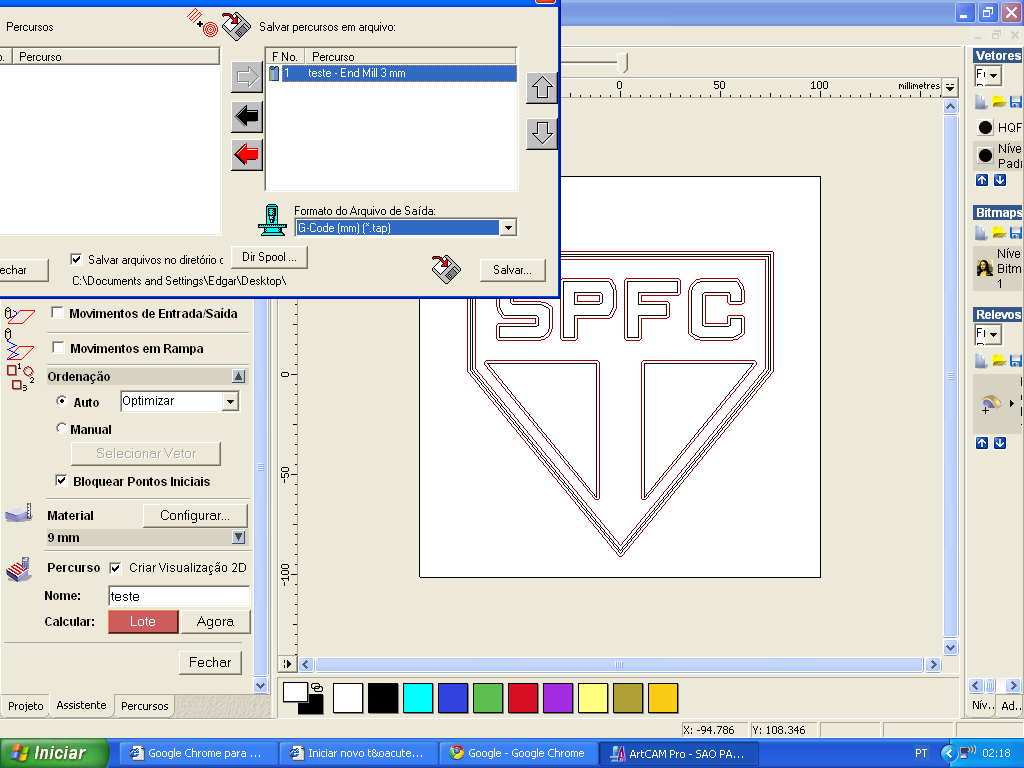Open material Configurar... button
The height and width of the screenshot is (768, 1024).
(195, 515)
